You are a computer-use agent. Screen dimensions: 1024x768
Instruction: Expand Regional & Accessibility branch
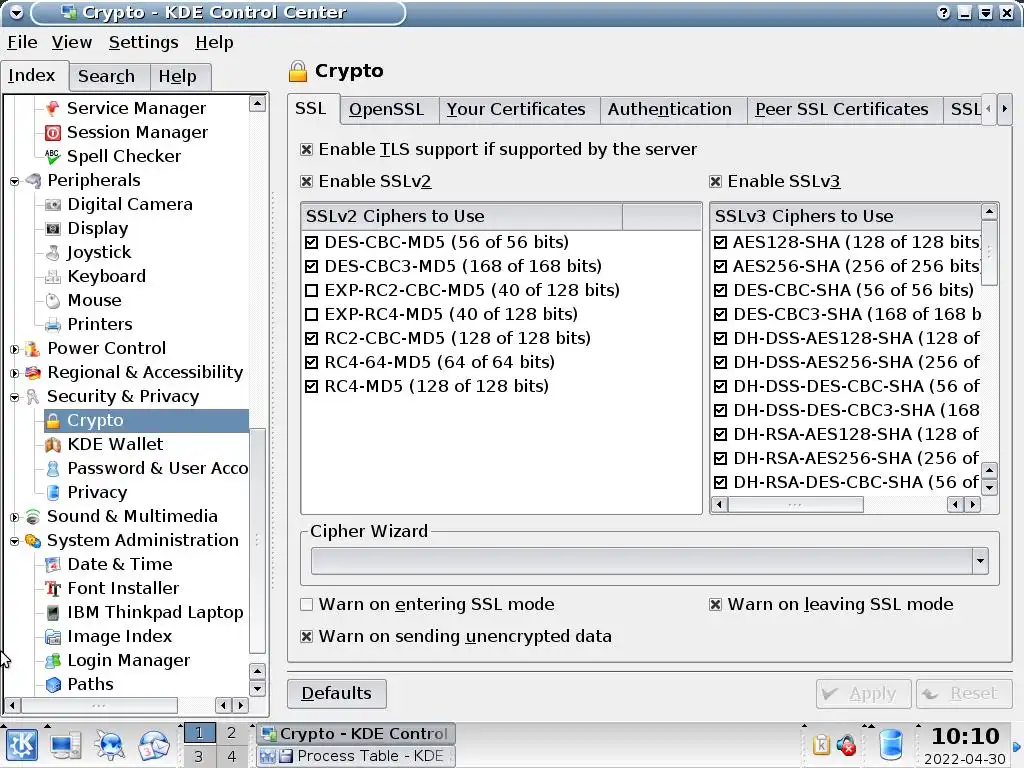point(14,373)
